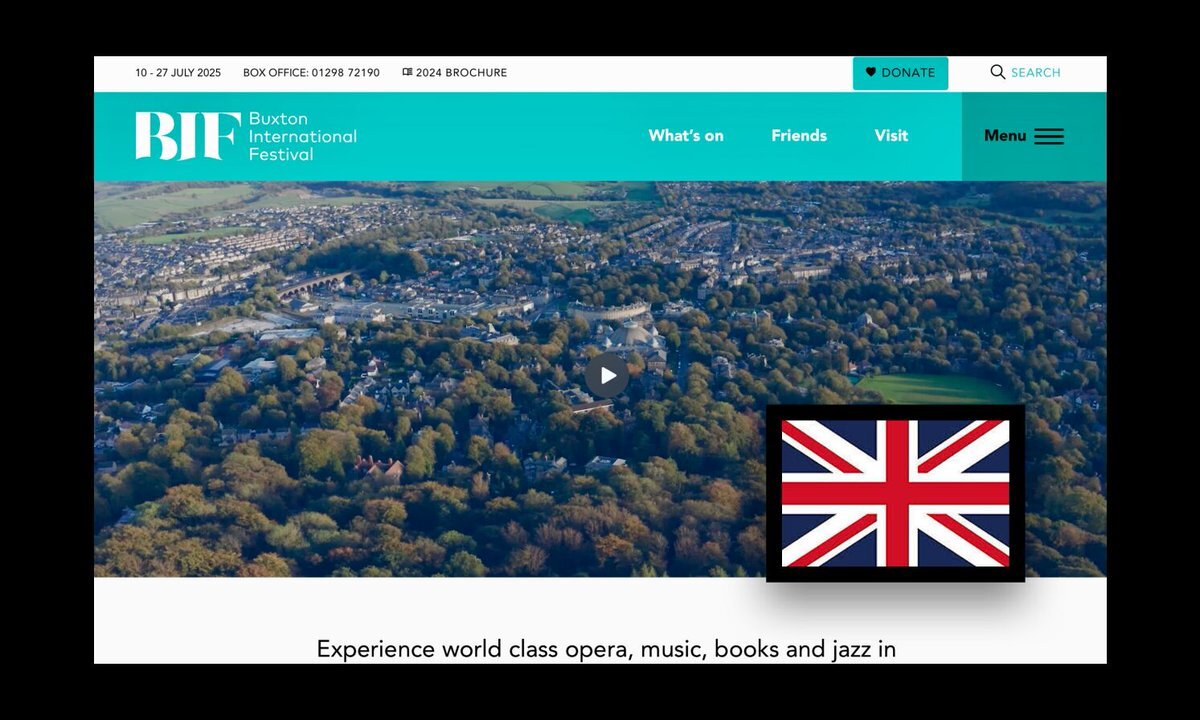Go to the Friends section

tap(799, 136)
